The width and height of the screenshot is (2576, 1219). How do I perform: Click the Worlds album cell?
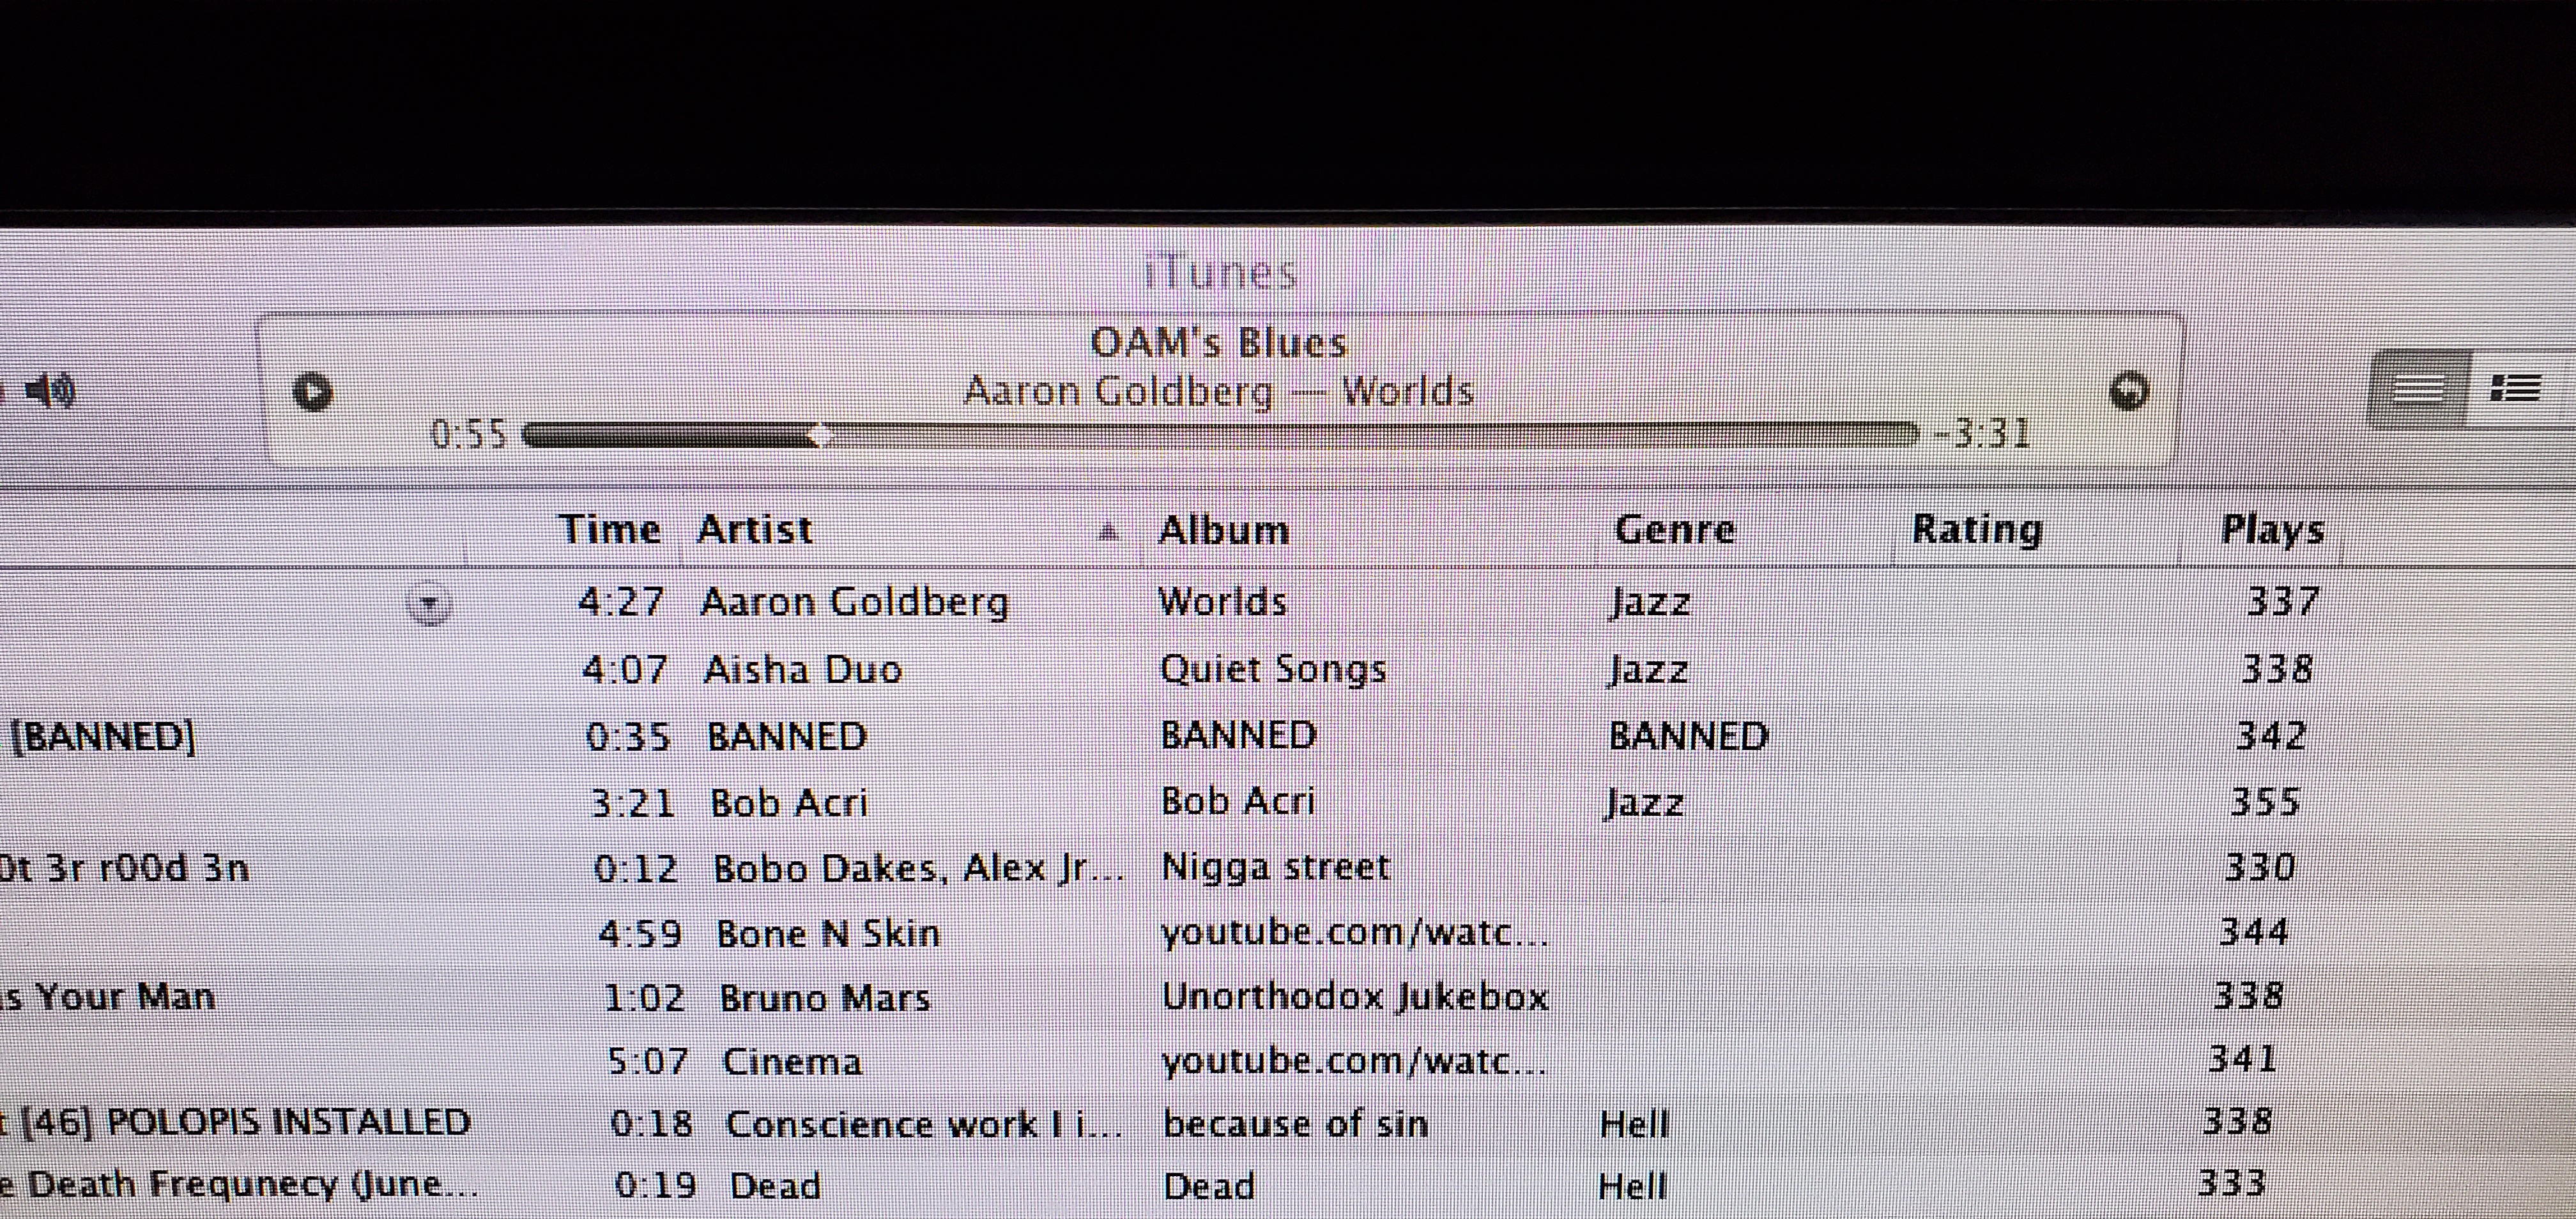click(x=1222, y=601)
